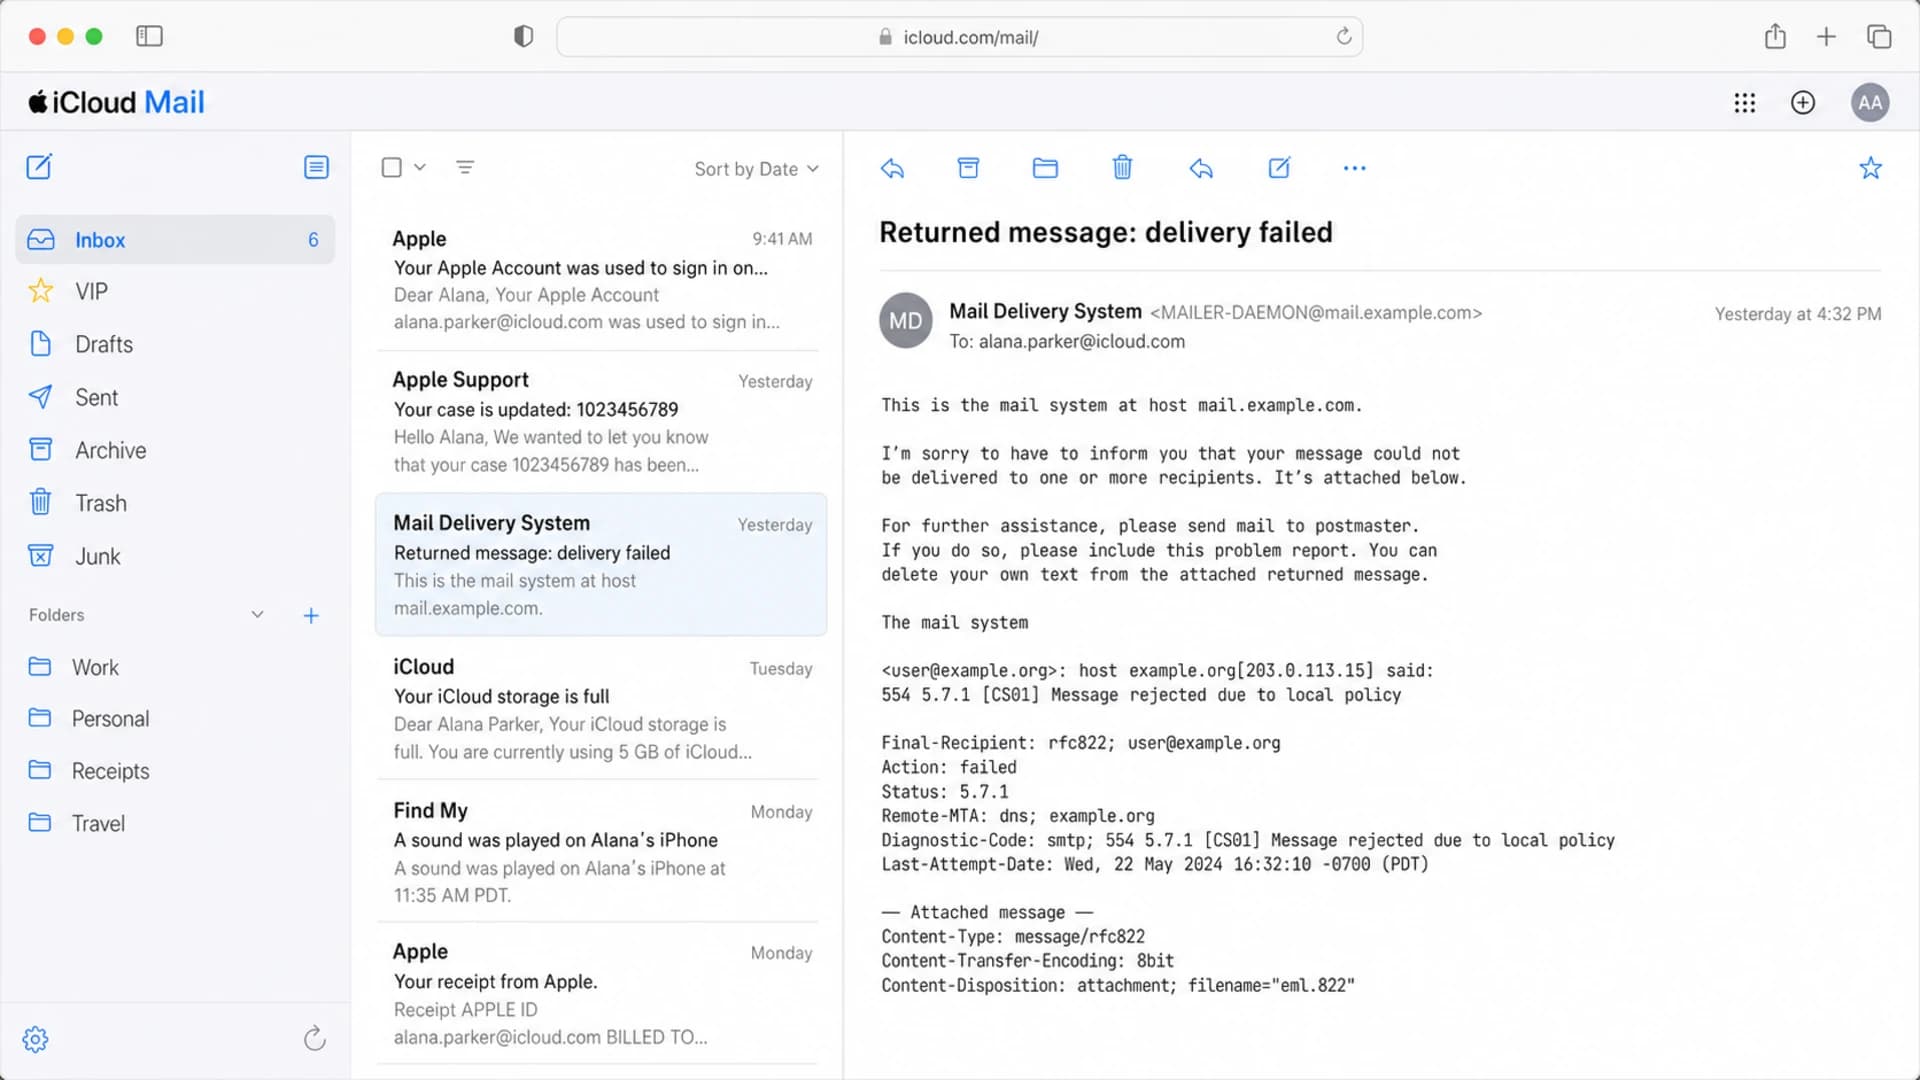Open the select messages dropdown arrow
1920x1080 pixels.
(420, 168)
